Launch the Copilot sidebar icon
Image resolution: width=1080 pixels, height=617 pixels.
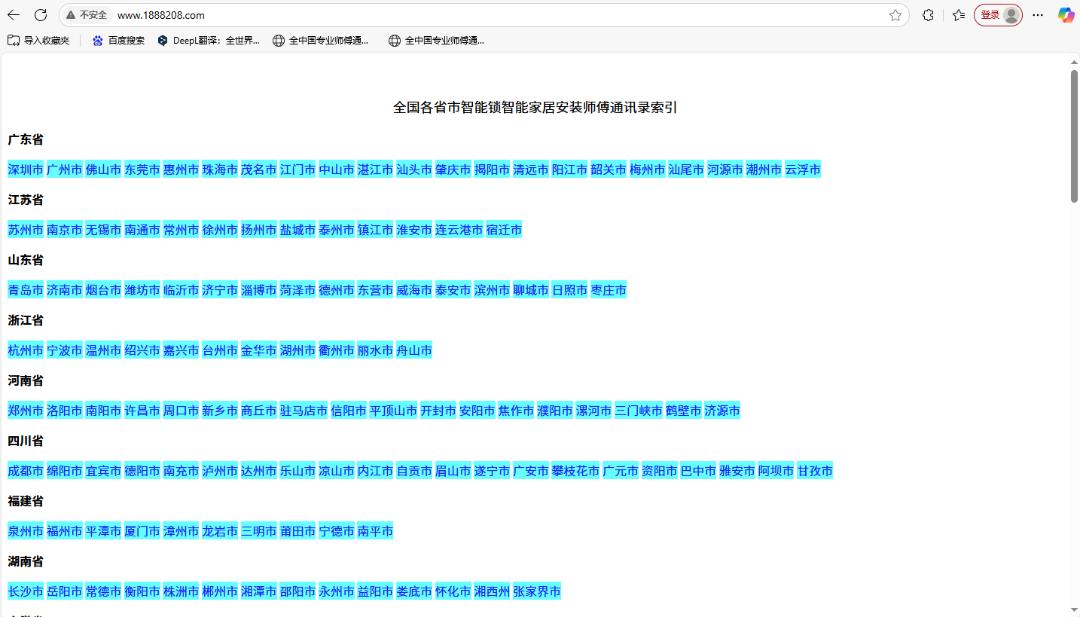(1066, 14)
